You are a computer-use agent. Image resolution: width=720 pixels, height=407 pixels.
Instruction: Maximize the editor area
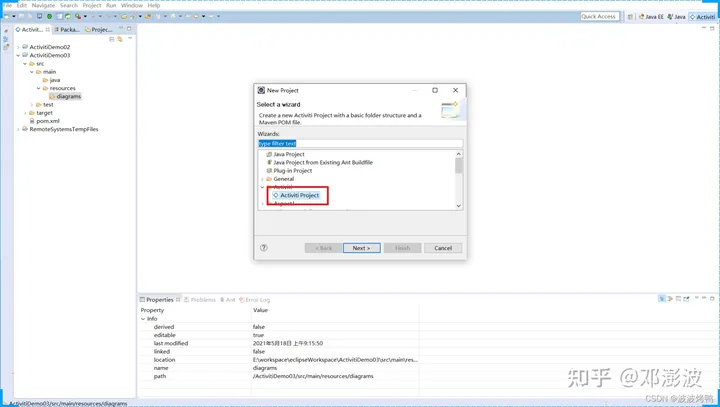[x=712, y=28]
